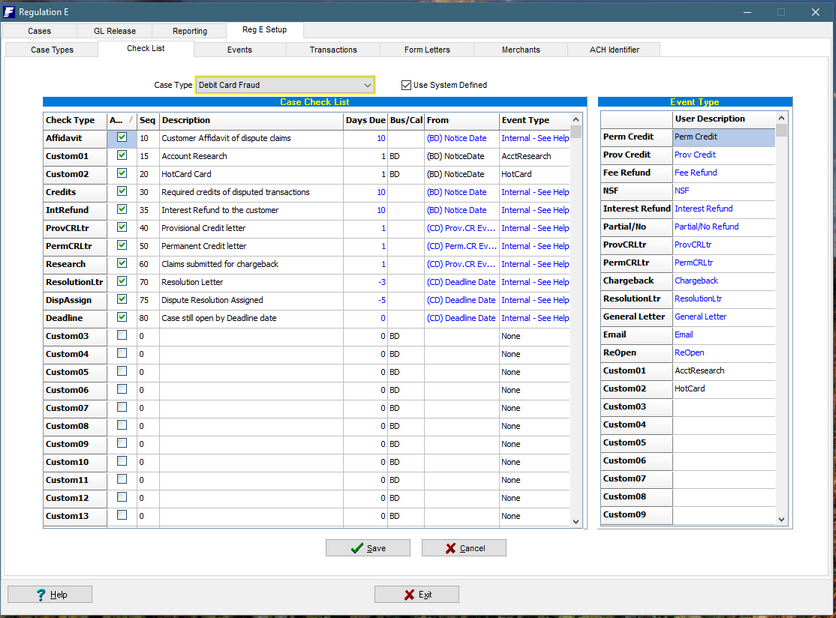Click the Chargeback link in Event Type

tap(696, 281)
